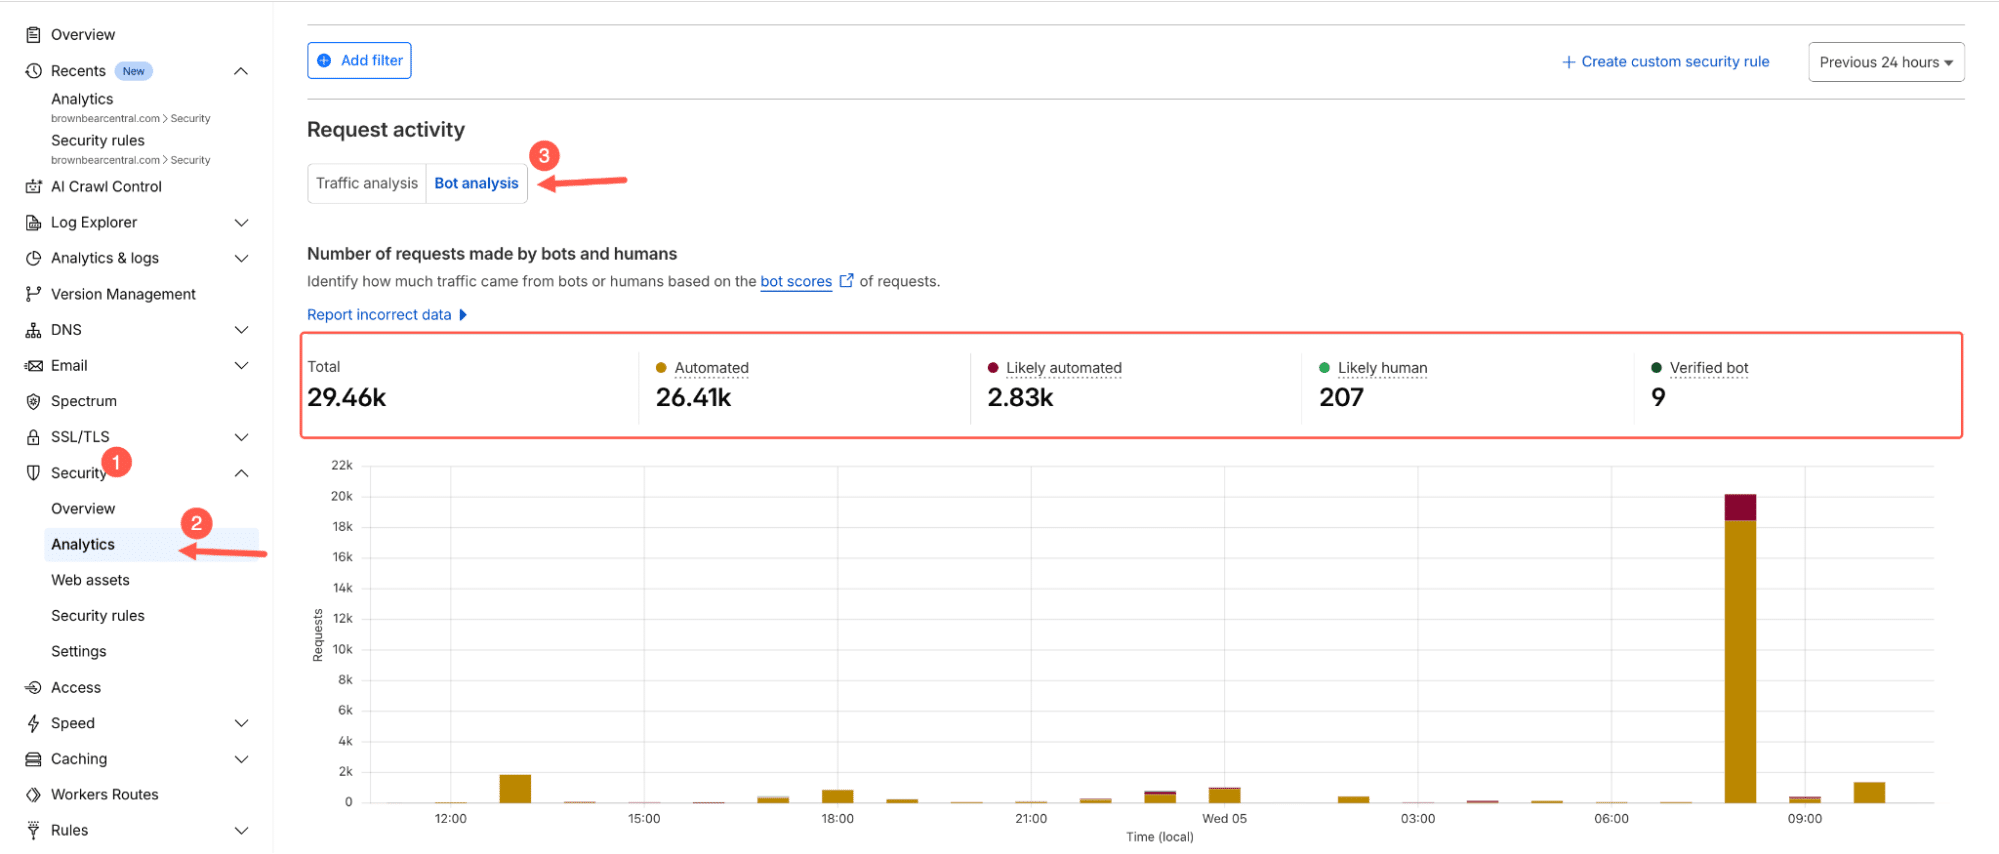The image size is (1999, 854).
Task: Open the recent Security rules entry under Recents
Action: [x=98, y=141]
